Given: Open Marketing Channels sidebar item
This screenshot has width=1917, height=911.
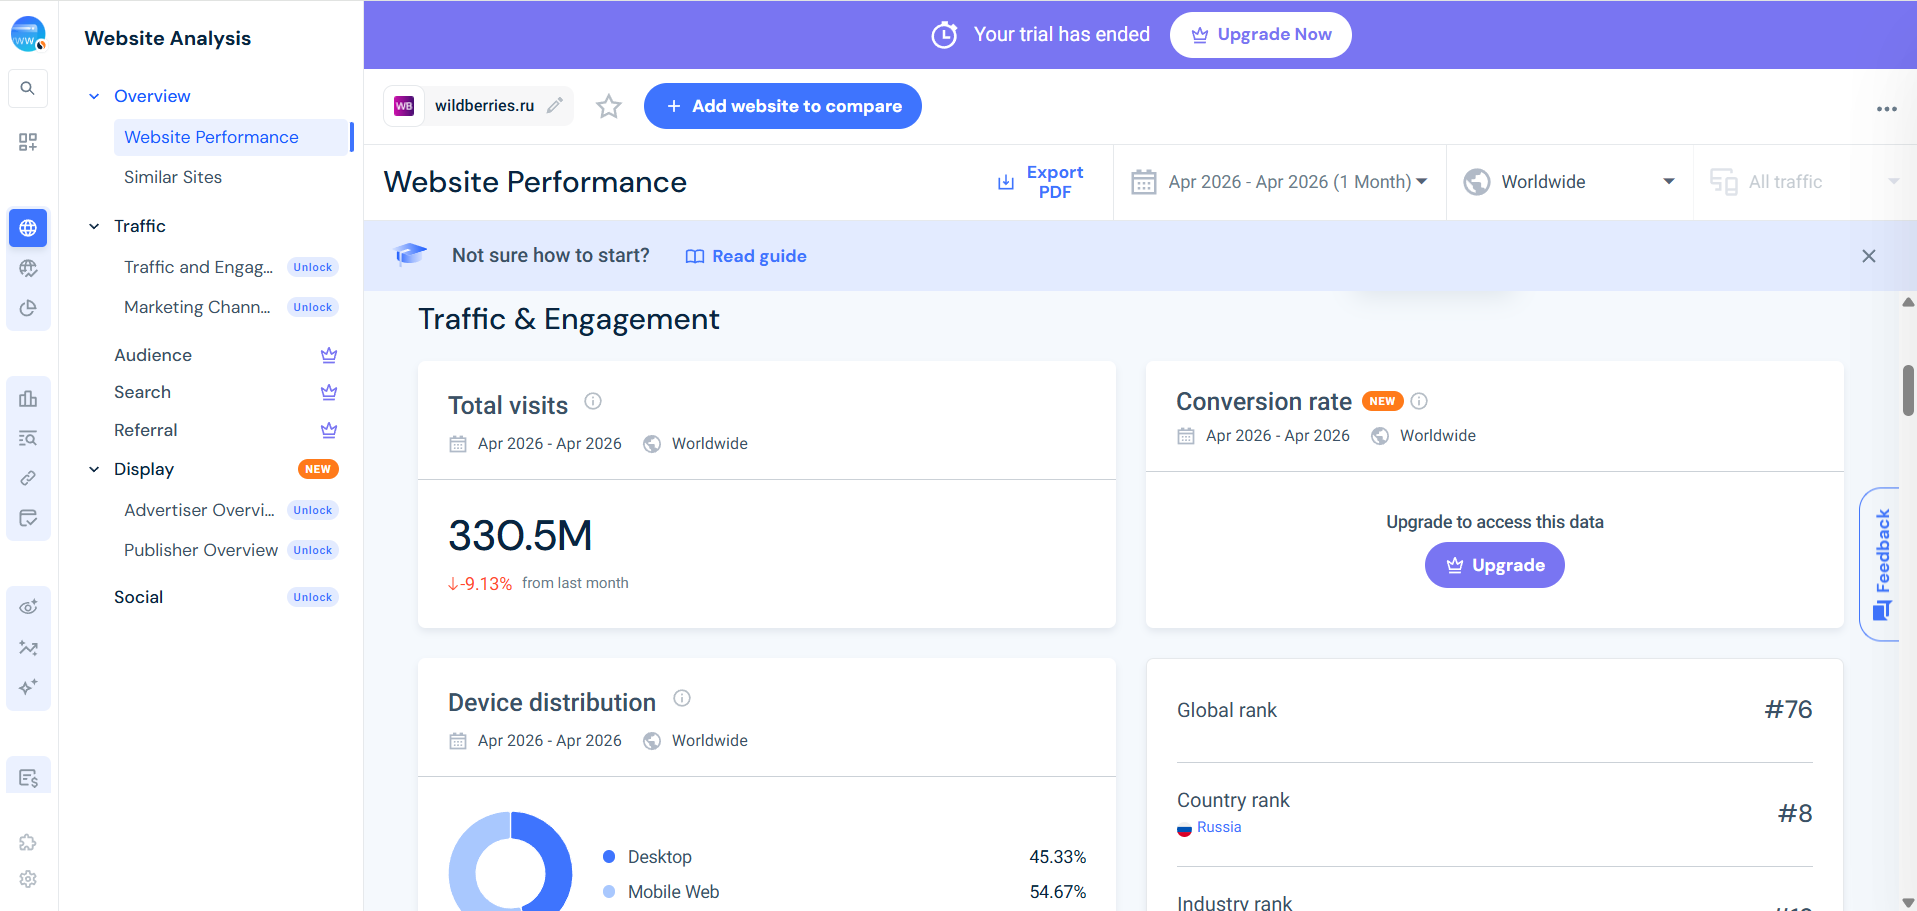Looking at the screenshot, I should pos(197,307).
